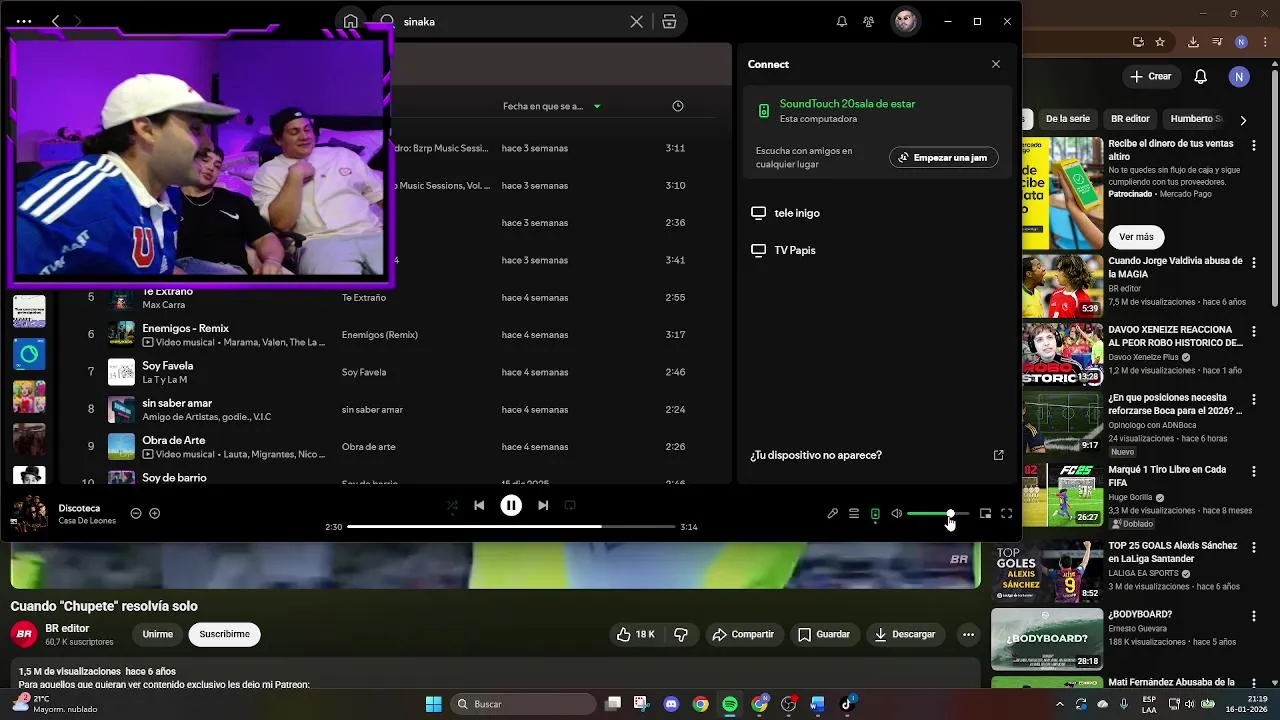Enter Spotify full screen mode

coord(1007,514)
